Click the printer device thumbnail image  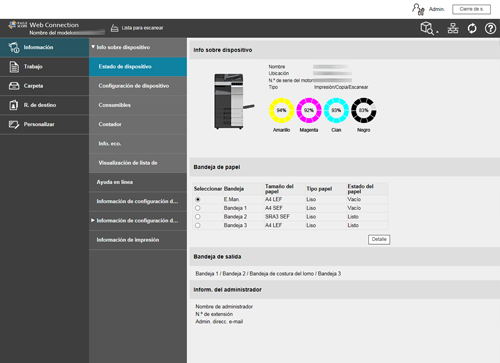pyautogui.click(x=233, y=101)
